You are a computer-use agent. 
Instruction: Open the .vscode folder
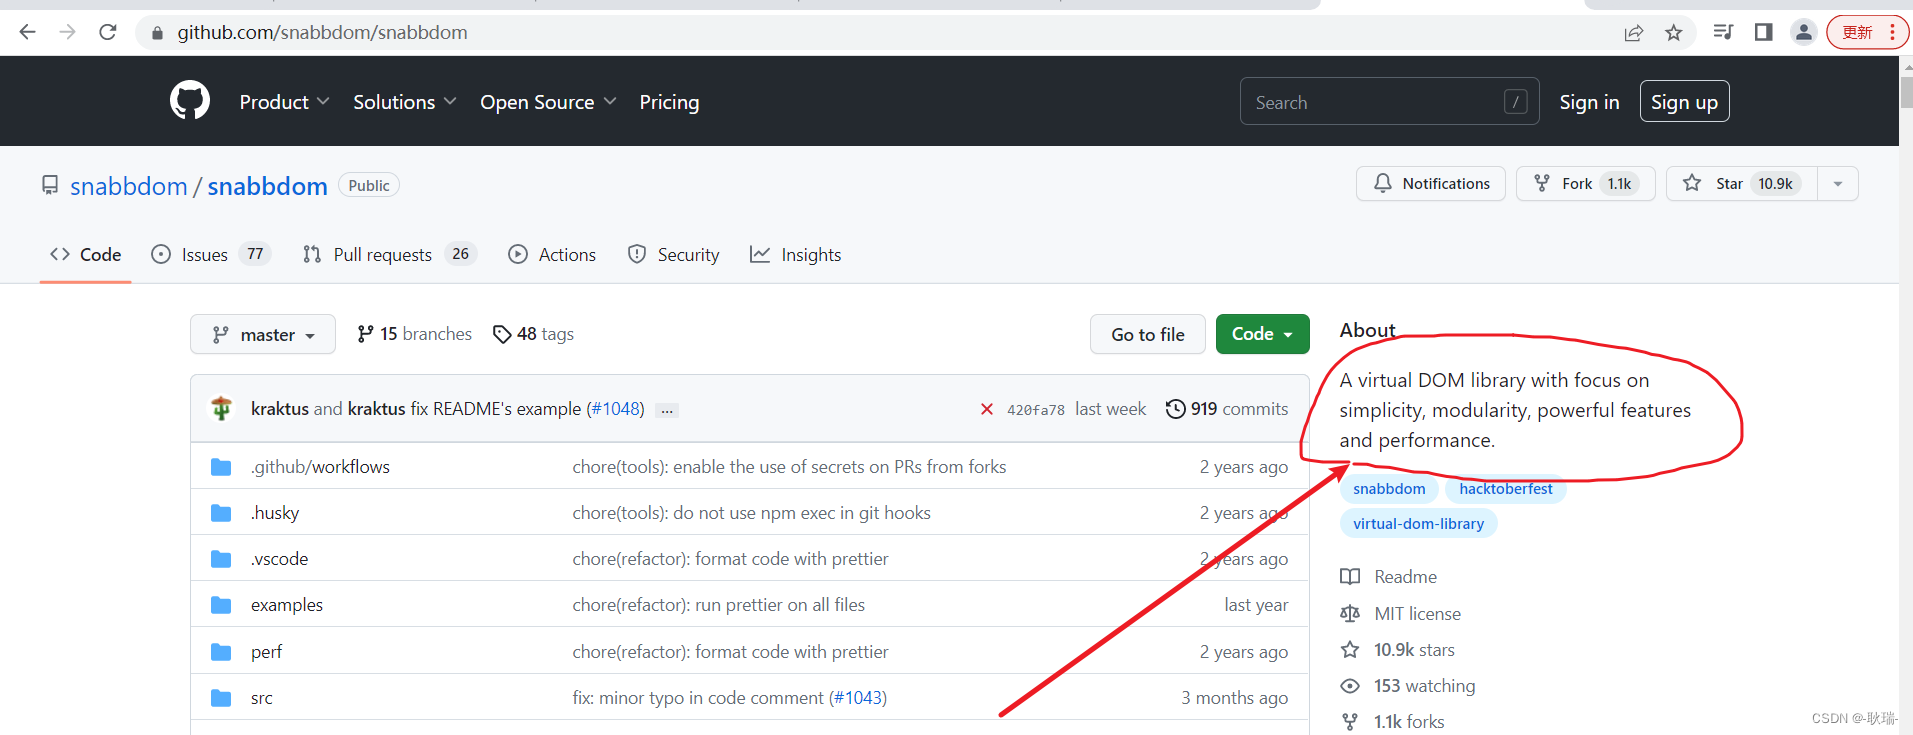click(279, 559)
